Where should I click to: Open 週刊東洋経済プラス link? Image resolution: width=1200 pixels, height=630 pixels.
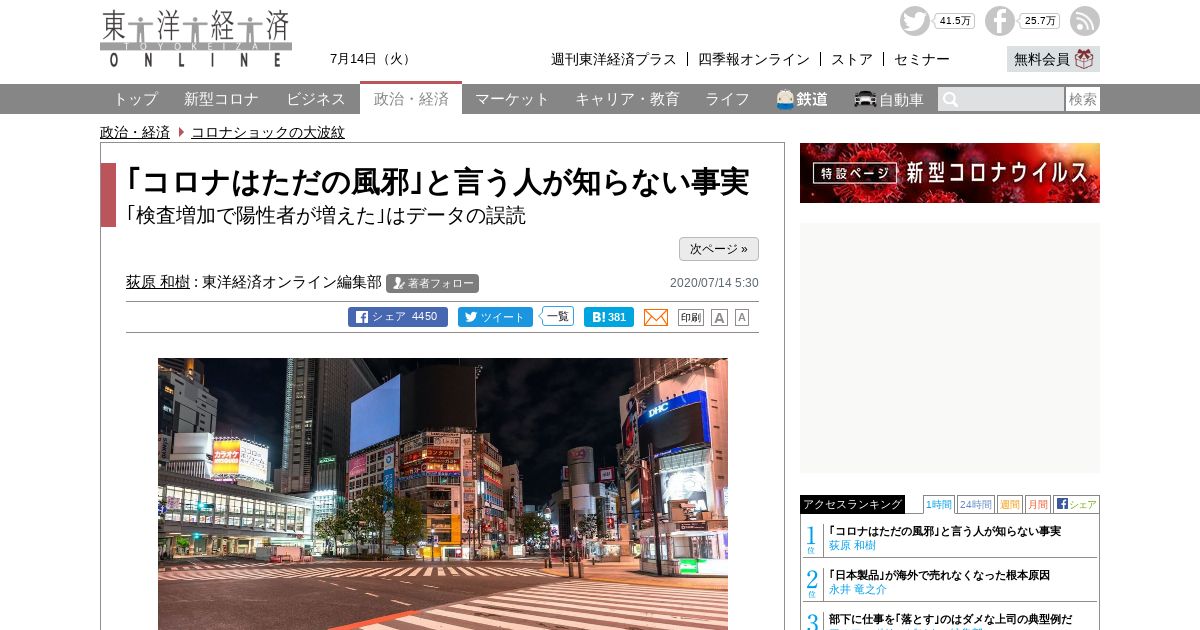point(614,59)
